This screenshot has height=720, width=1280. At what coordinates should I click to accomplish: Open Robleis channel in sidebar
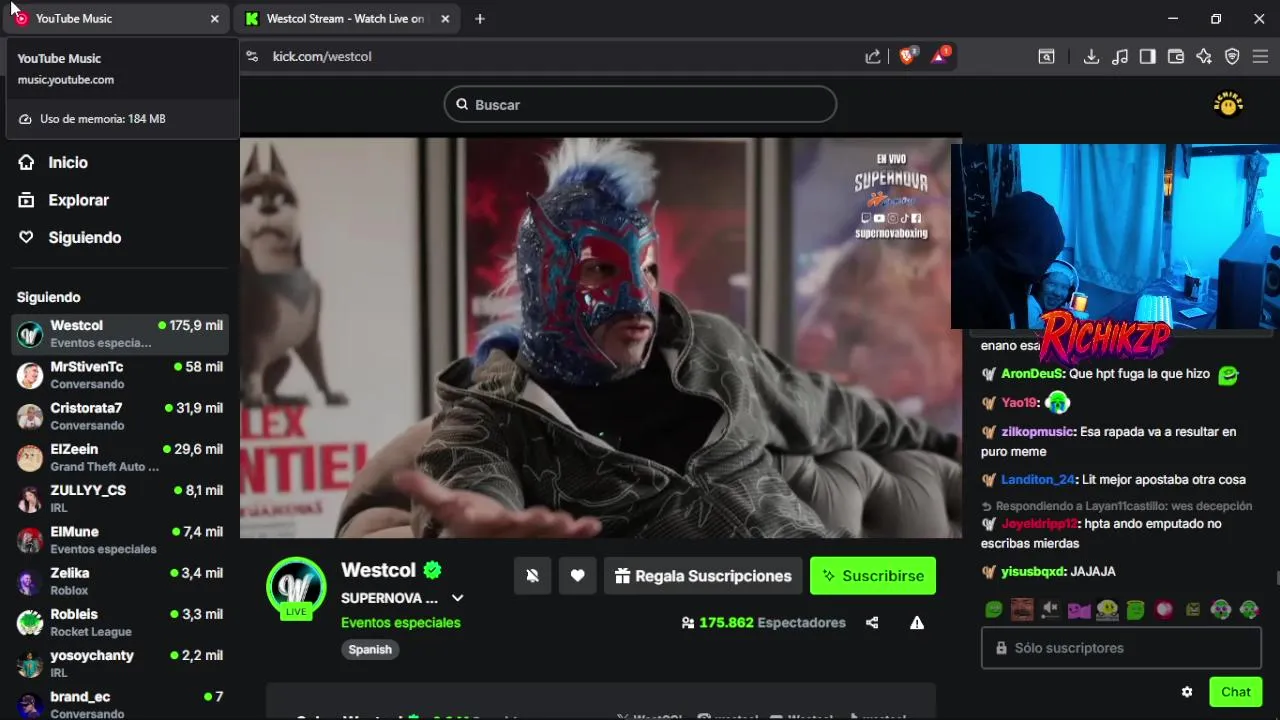(120, 622)
